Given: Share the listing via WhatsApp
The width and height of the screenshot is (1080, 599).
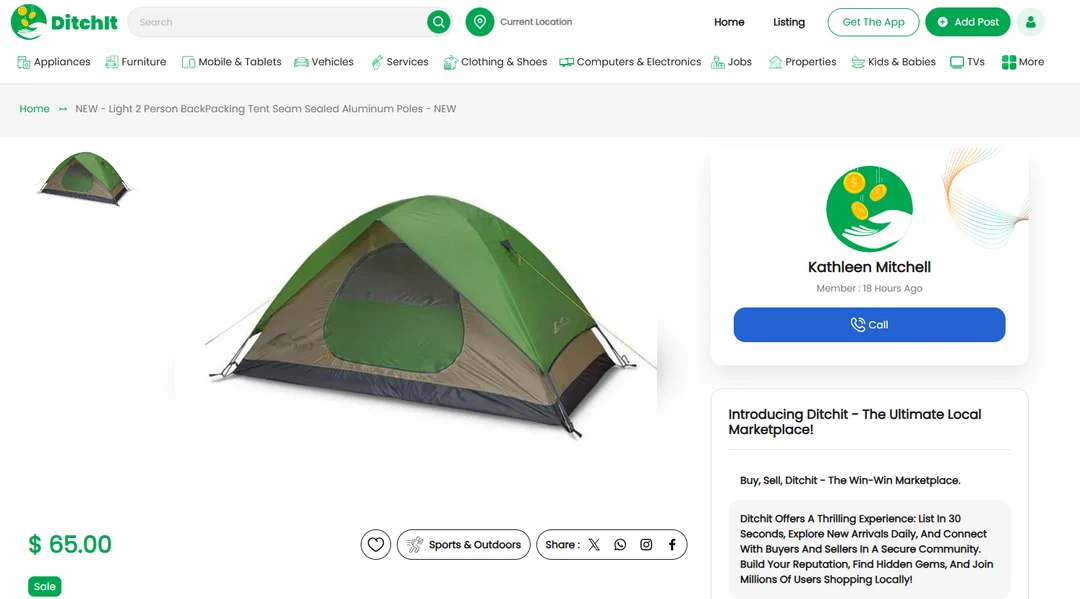Looking at the screenshot, I should tap(620, 544).
